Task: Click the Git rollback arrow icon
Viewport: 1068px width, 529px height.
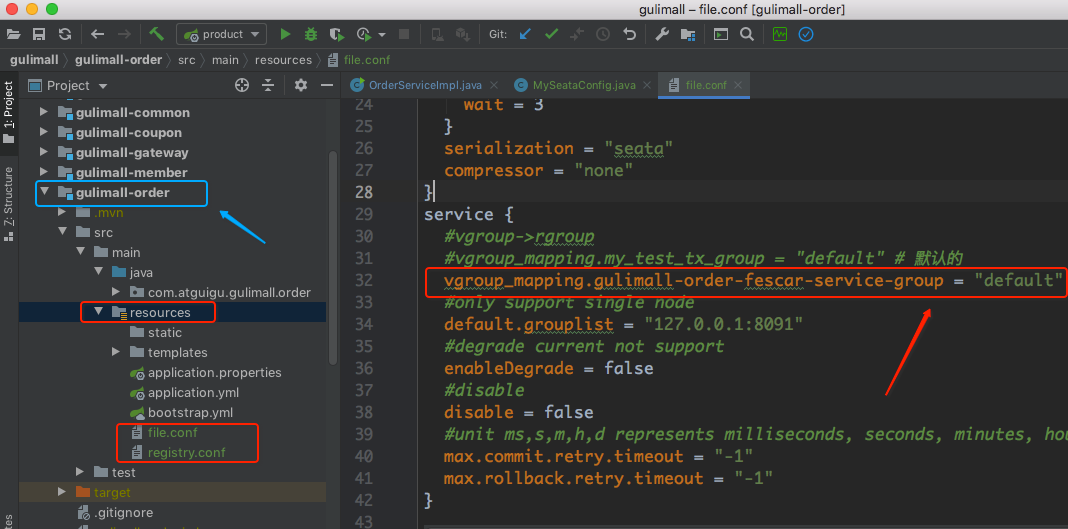Action: (629, 34)
